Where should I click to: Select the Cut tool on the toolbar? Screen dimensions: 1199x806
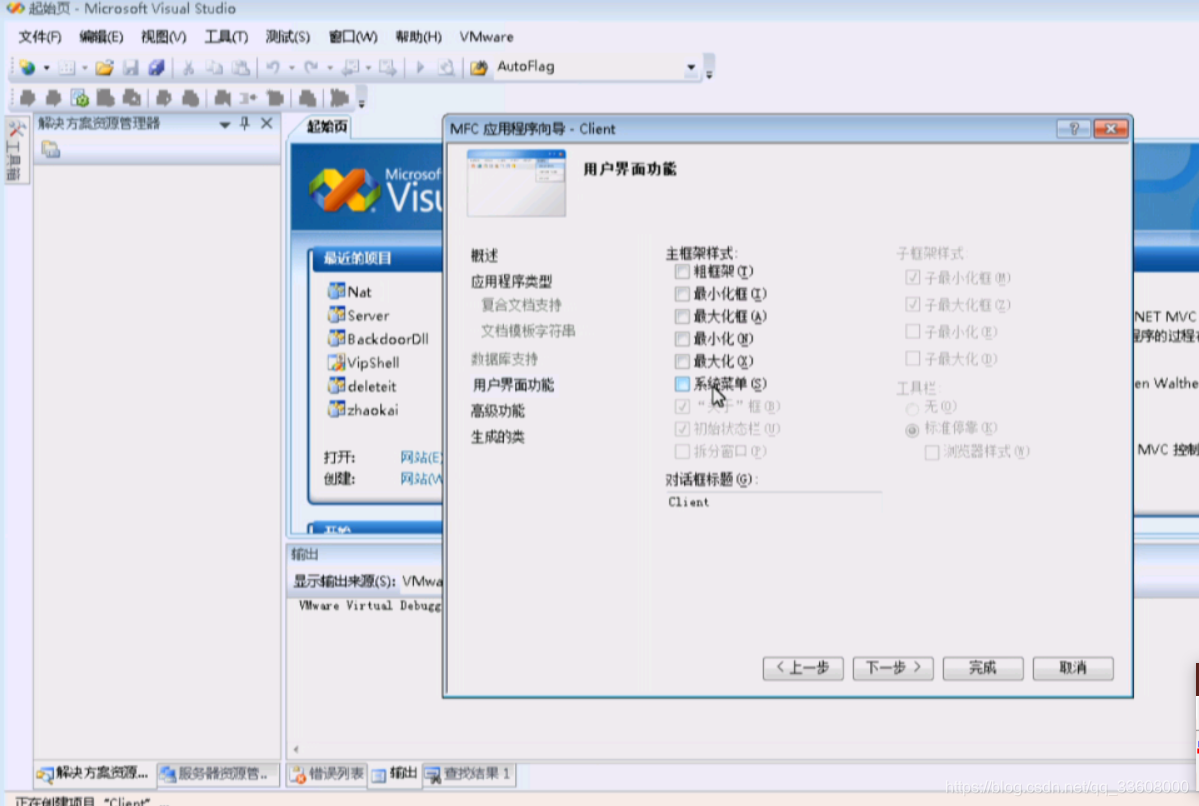pyautogui.click(x=189, y=67)
